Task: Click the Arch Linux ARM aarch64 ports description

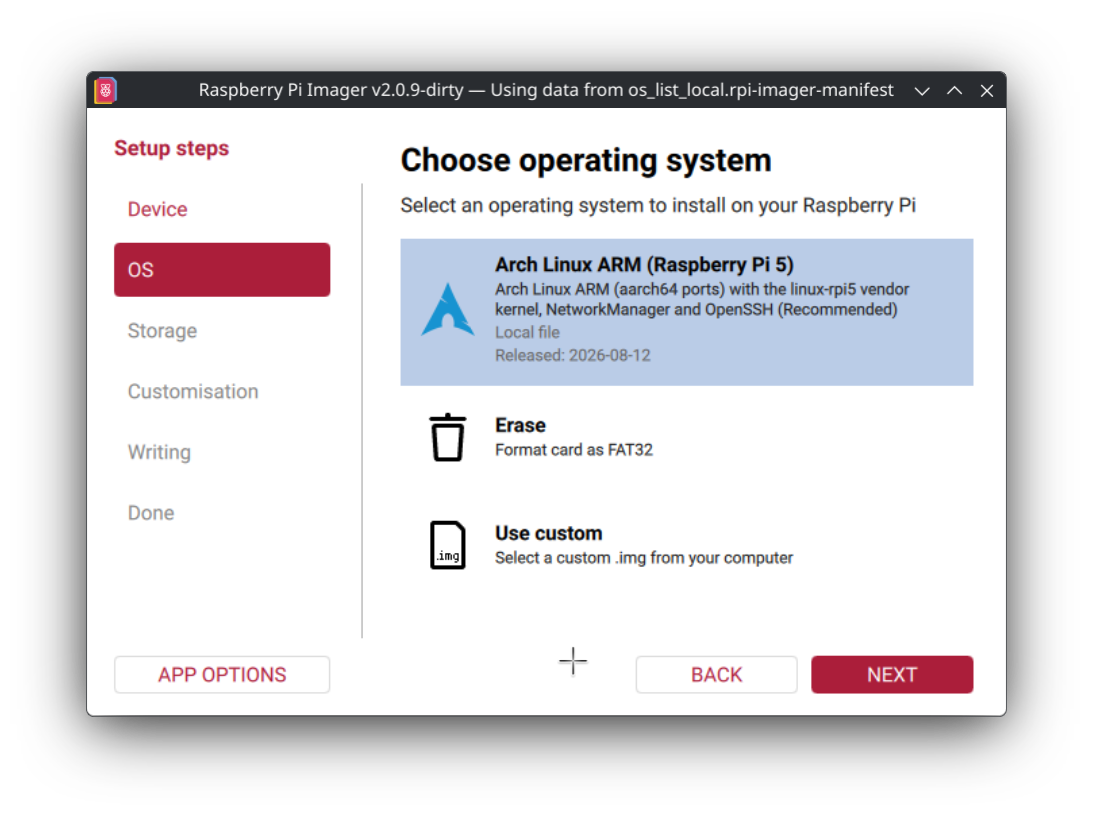Action: click(x=702, y=299)
